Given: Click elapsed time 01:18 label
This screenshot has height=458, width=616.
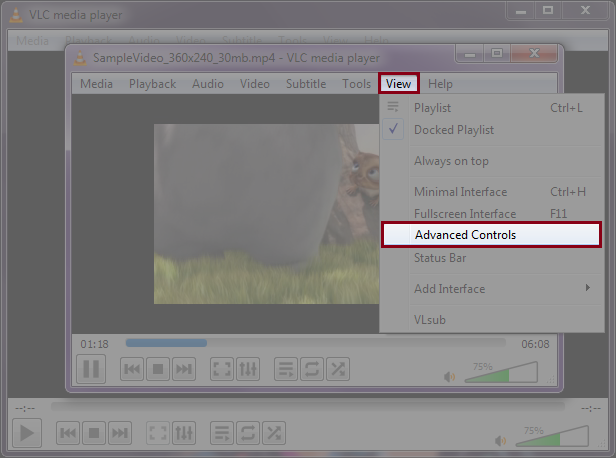Looking at the screenshot, I should point(94,344).
